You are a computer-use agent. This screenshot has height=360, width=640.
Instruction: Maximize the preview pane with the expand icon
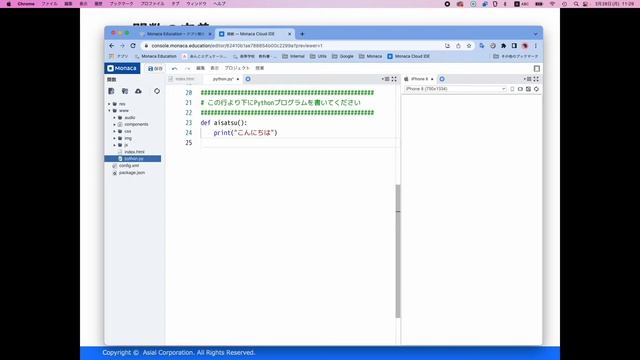click(x=536, y=79)
